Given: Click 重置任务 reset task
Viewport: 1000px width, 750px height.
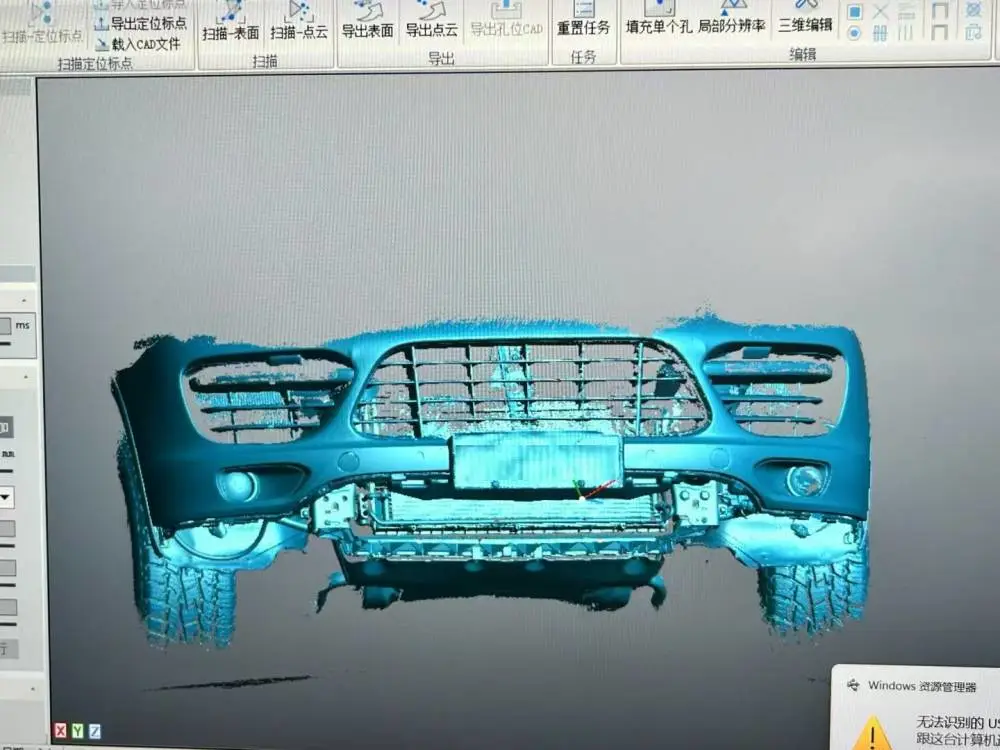Looking at the screenshot, I should coord(583,20).
